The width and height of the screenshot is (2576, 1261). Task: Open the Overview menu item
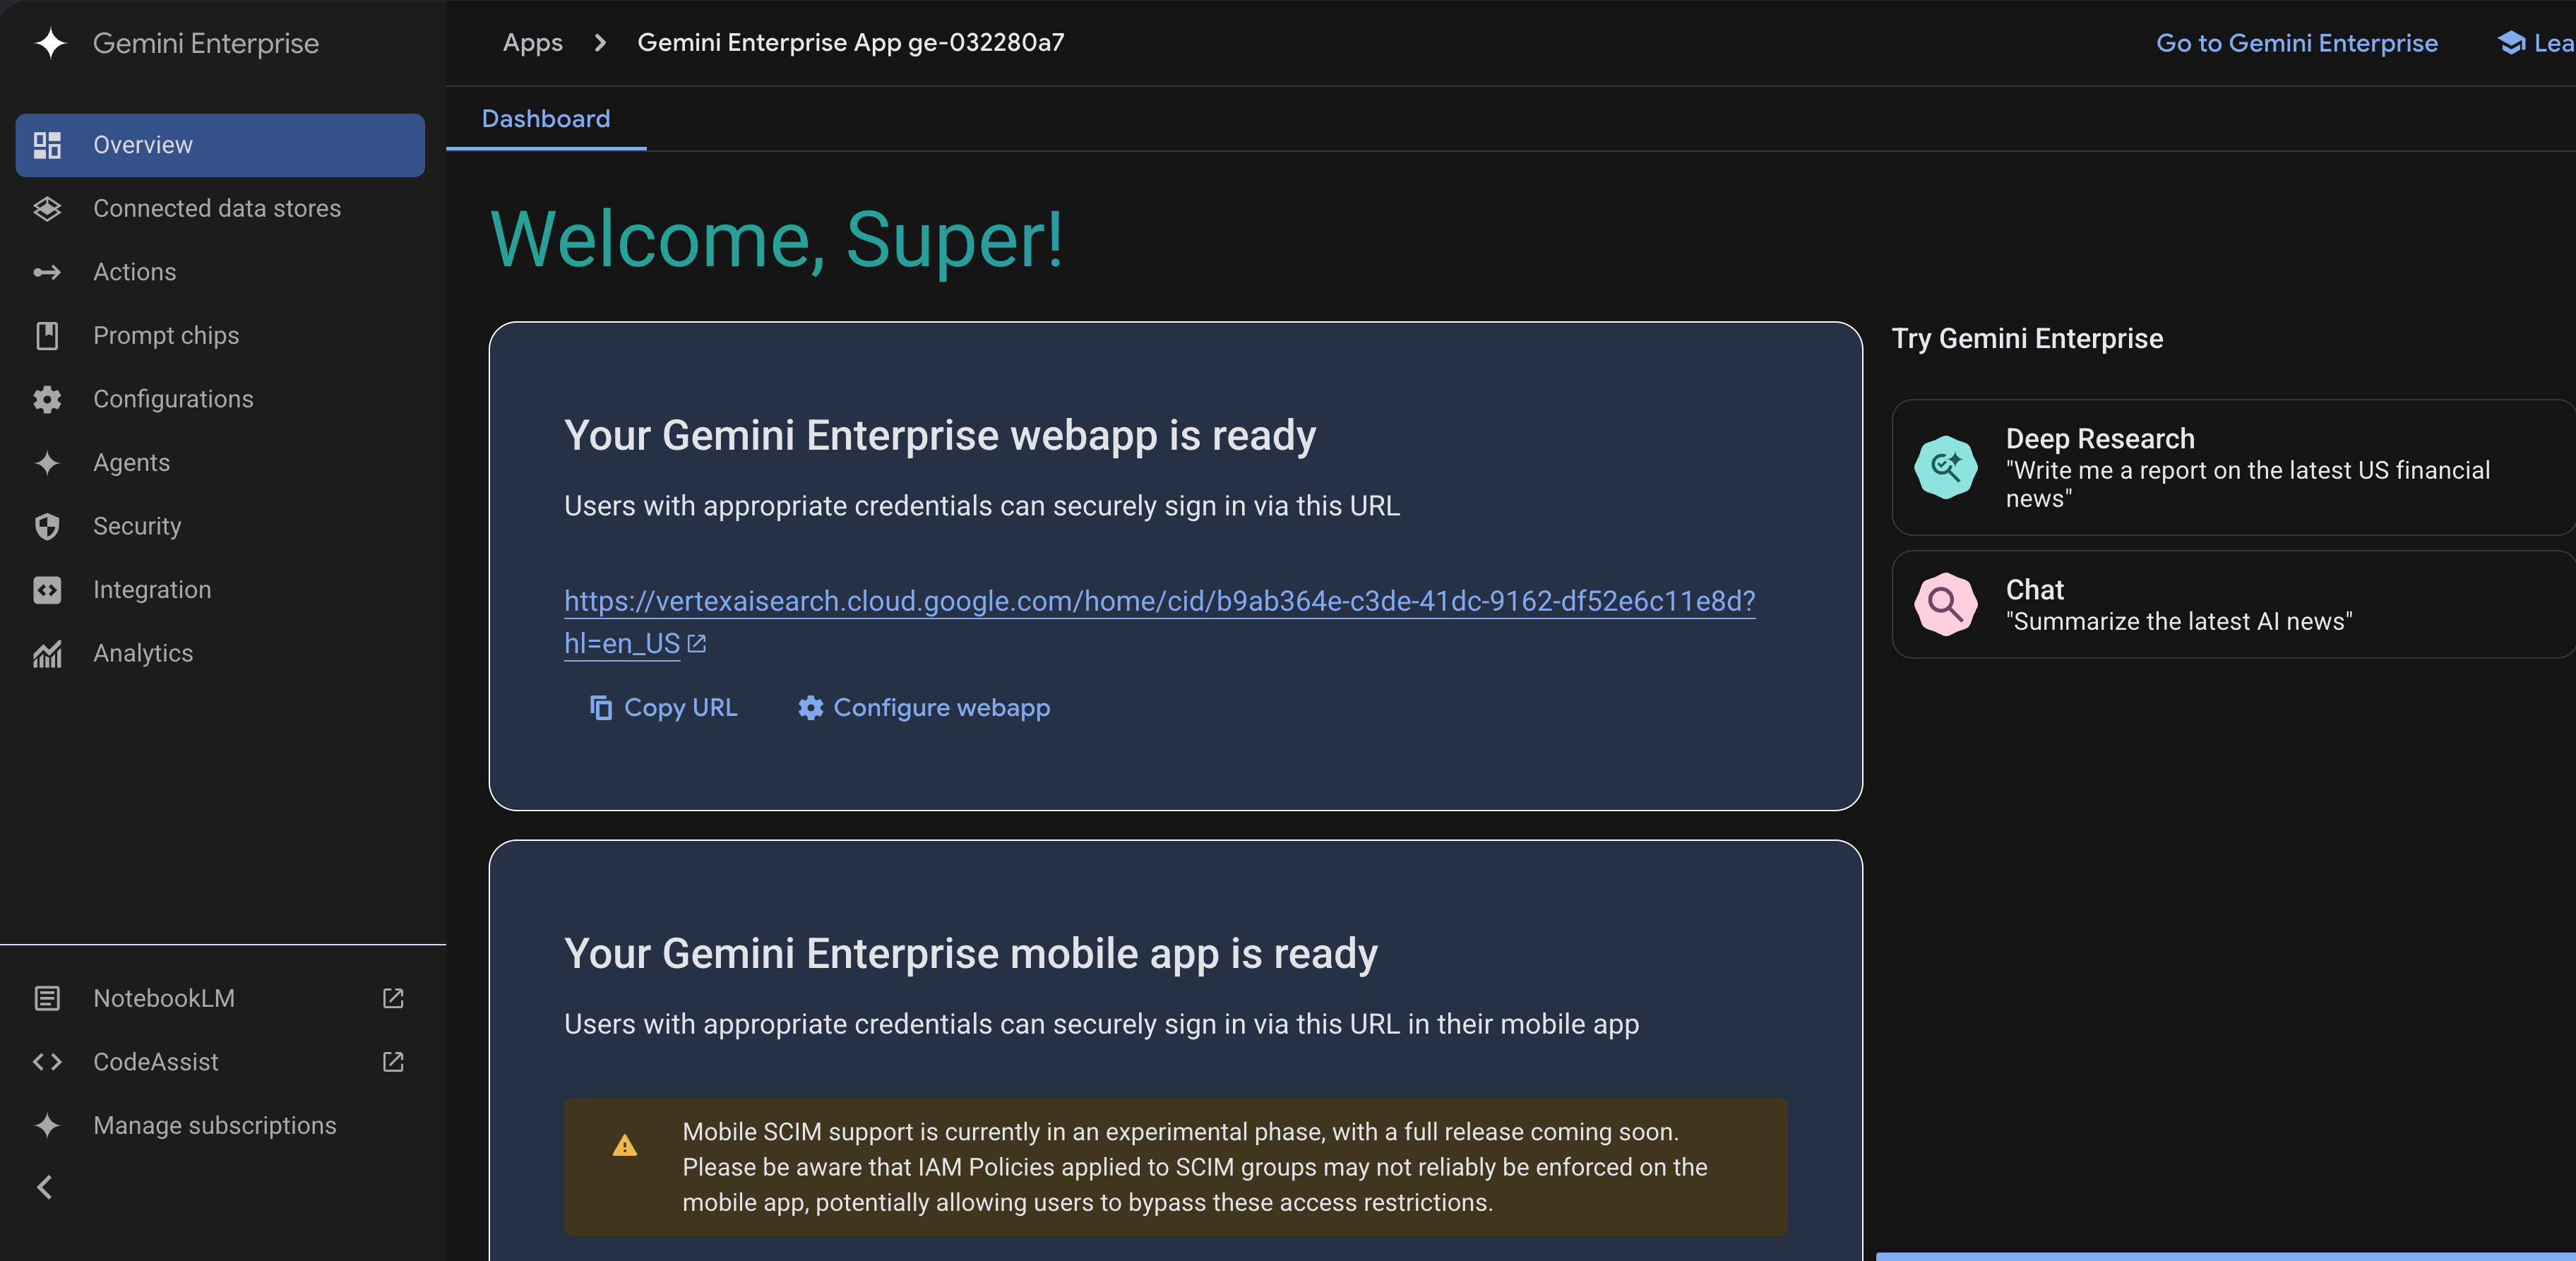coord(220,145)
